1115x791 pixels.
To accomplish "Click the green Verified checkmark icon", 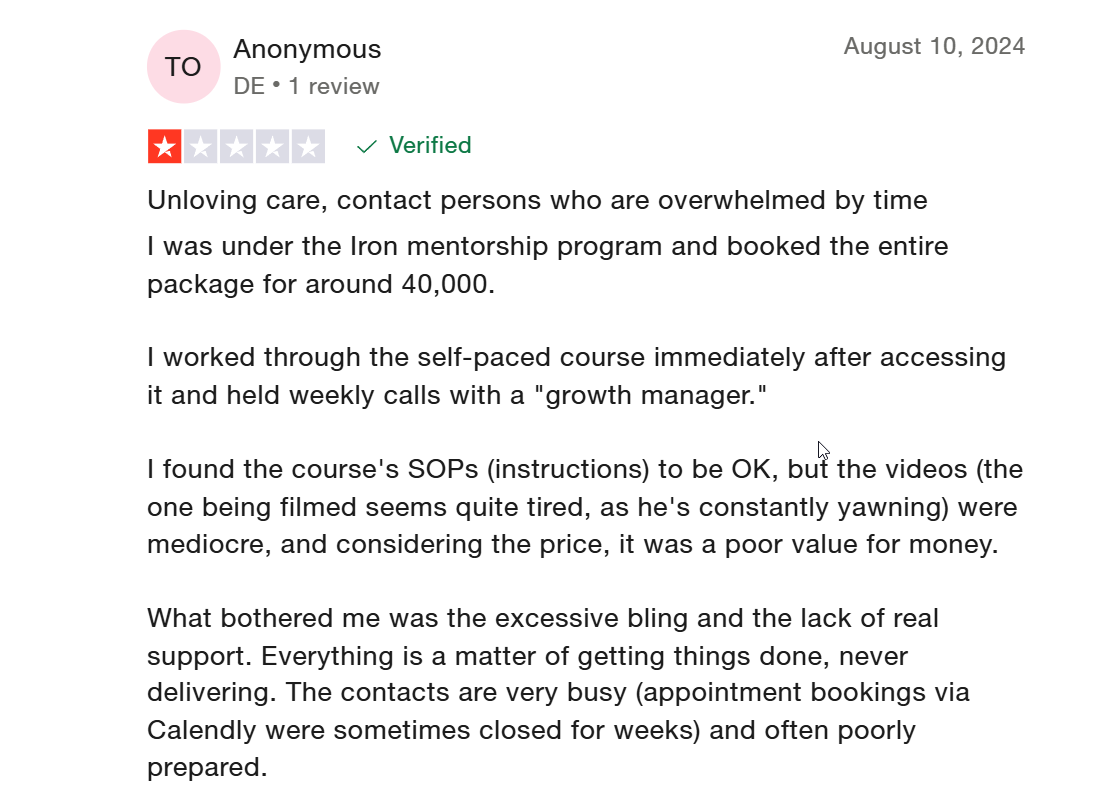I will click(367, 147).
